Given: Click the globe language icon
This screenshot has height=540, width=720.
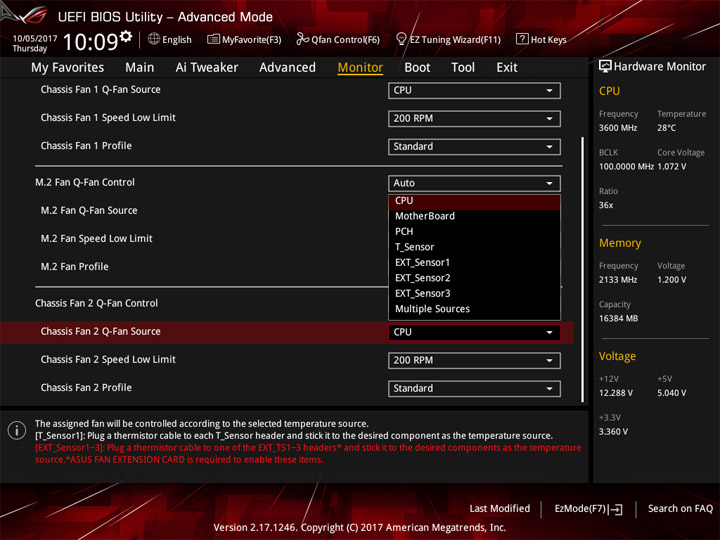Looking at the screenshot, I should [154, 39].
